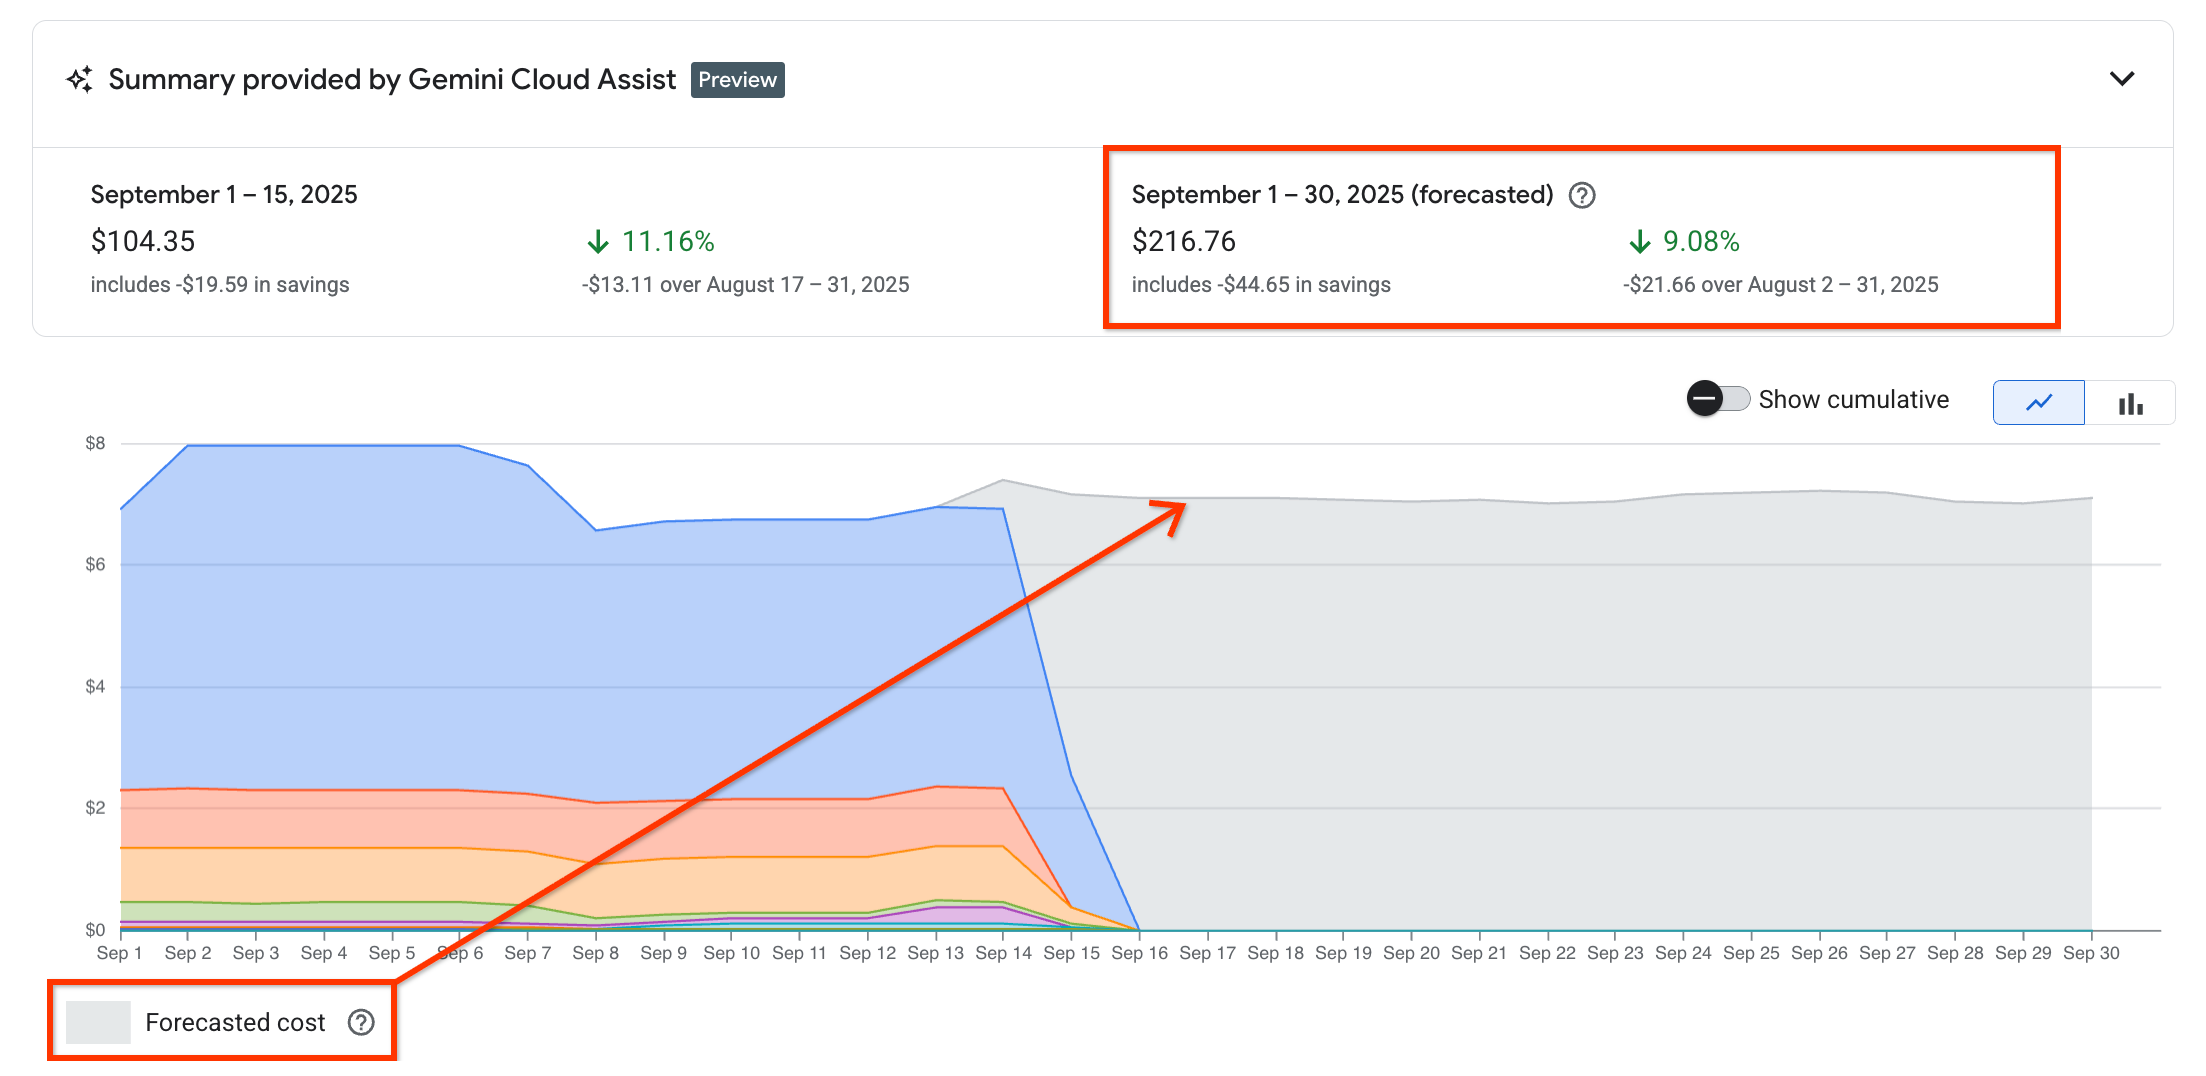Click the Preview badge
This screenshot has width=2206, height=1076.
pos(737,80)
